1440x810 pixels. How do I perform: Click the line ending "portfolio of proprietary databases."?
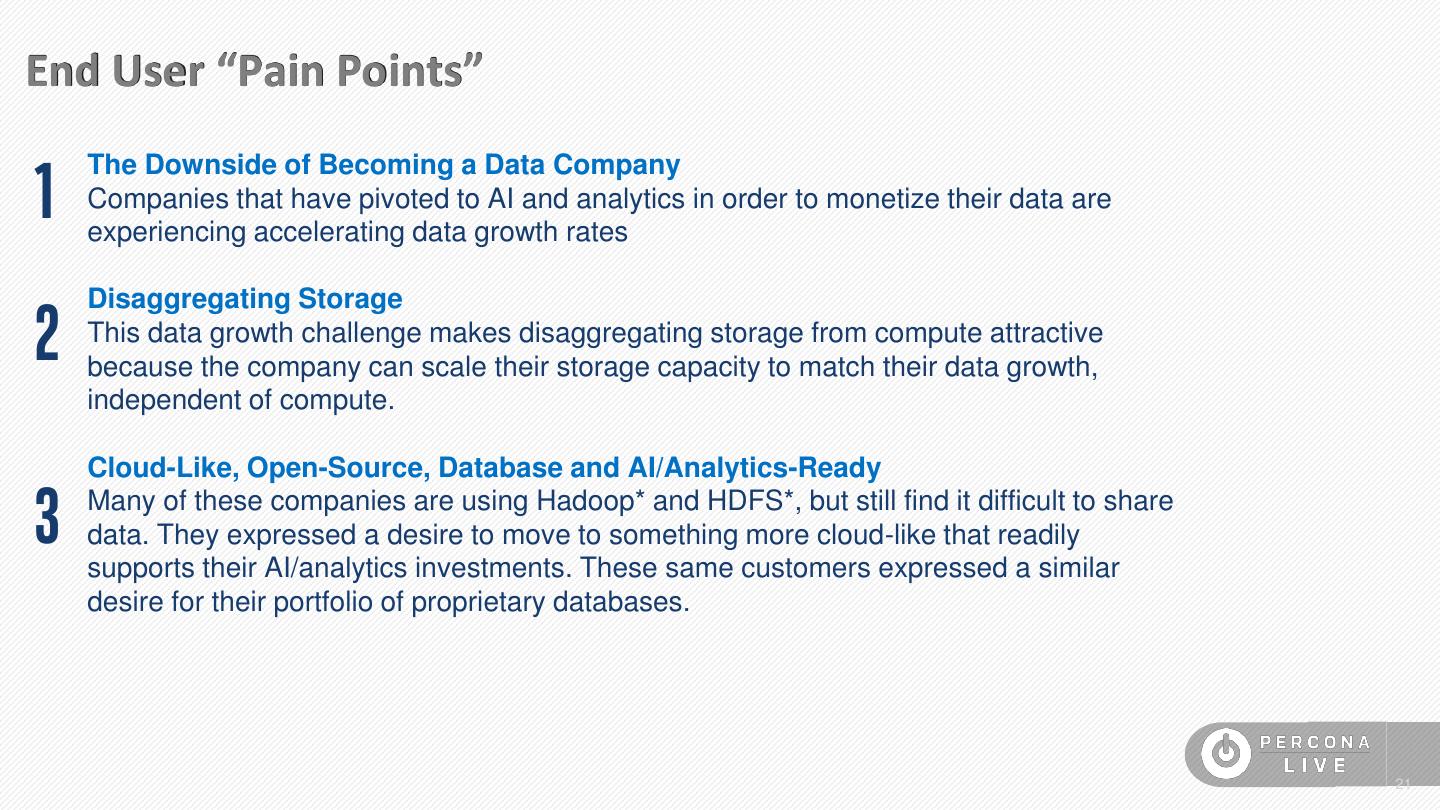pyautogui.click(x=388, y=603)
